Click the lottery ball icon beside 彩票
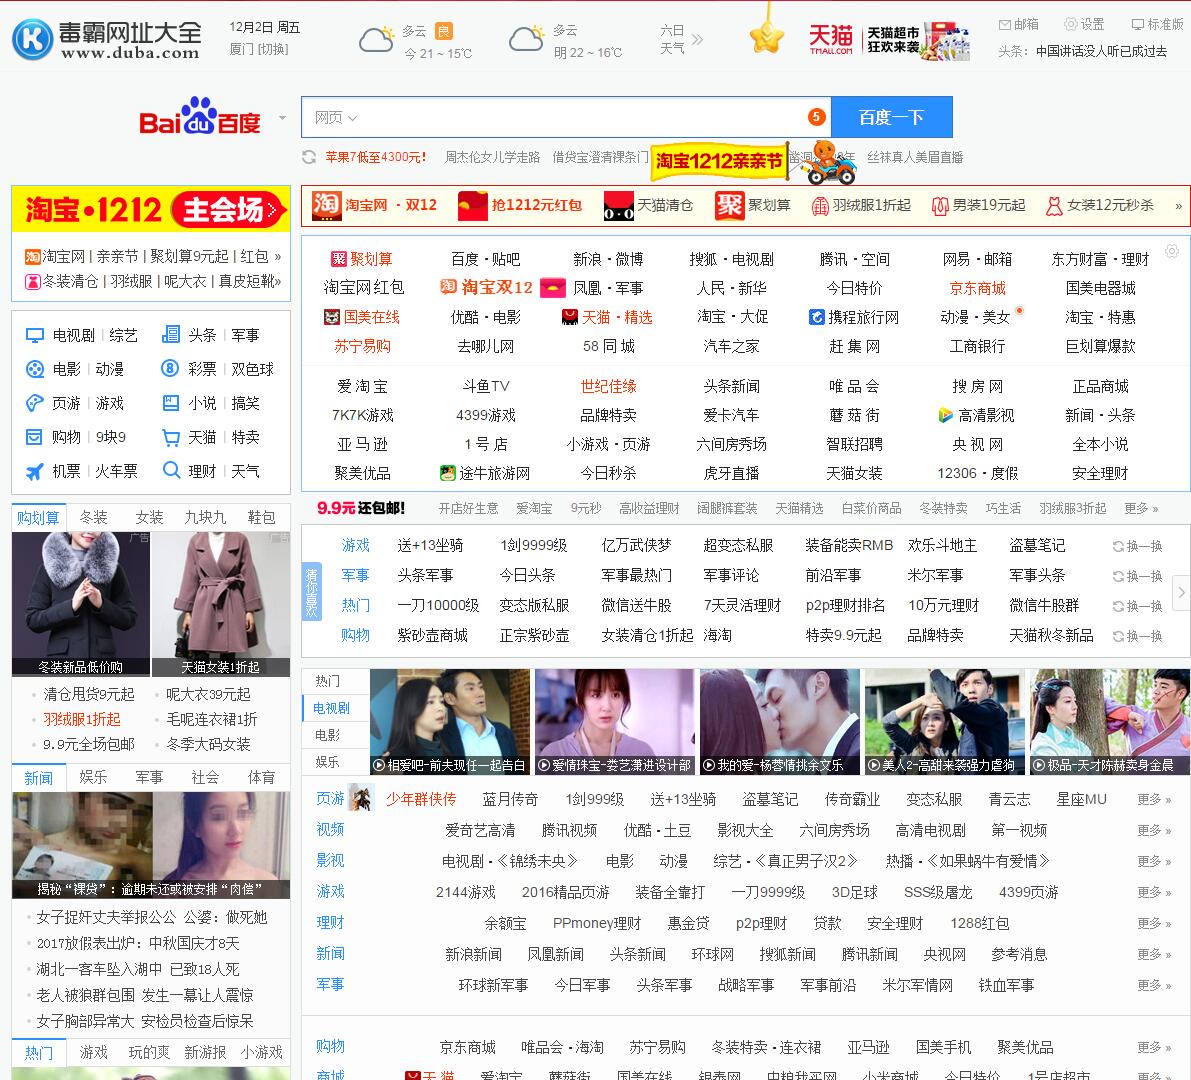 (x=171, y=369)
